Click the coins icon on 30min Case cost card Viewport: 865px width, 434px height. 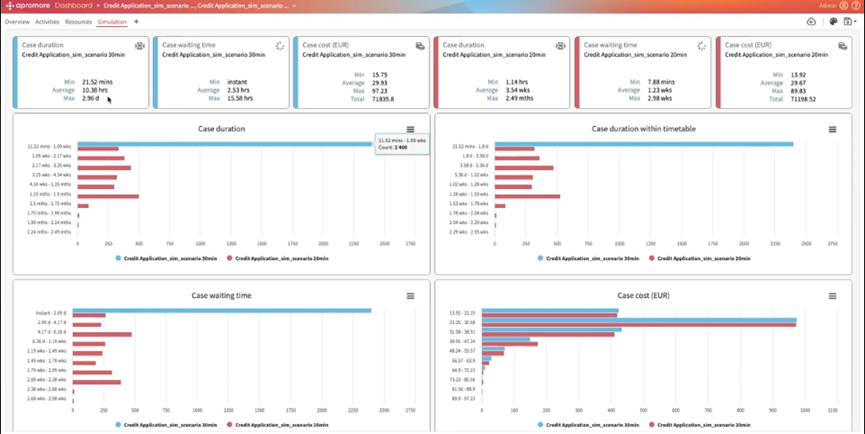point(420,46)
